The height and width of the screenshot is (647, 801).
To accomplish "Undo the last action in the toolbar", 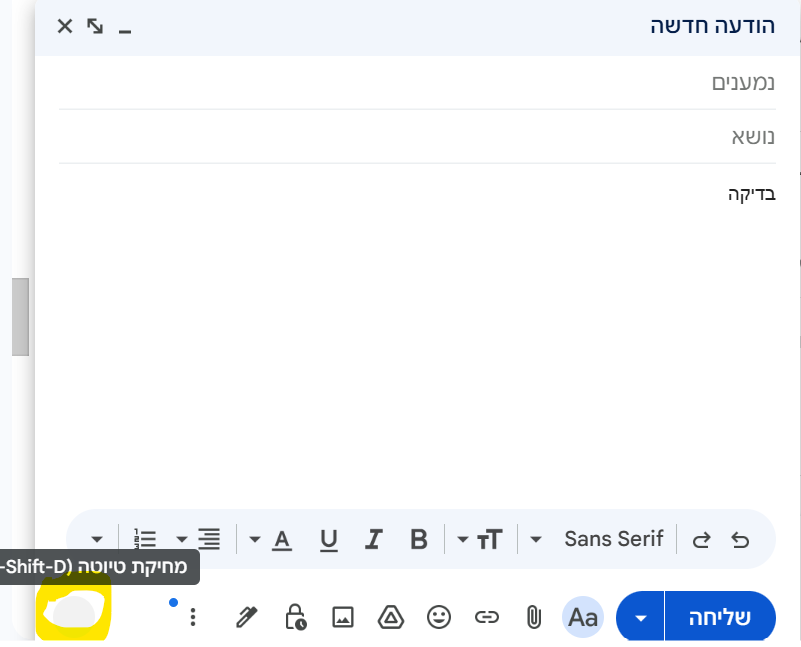I will coord(740,540).
